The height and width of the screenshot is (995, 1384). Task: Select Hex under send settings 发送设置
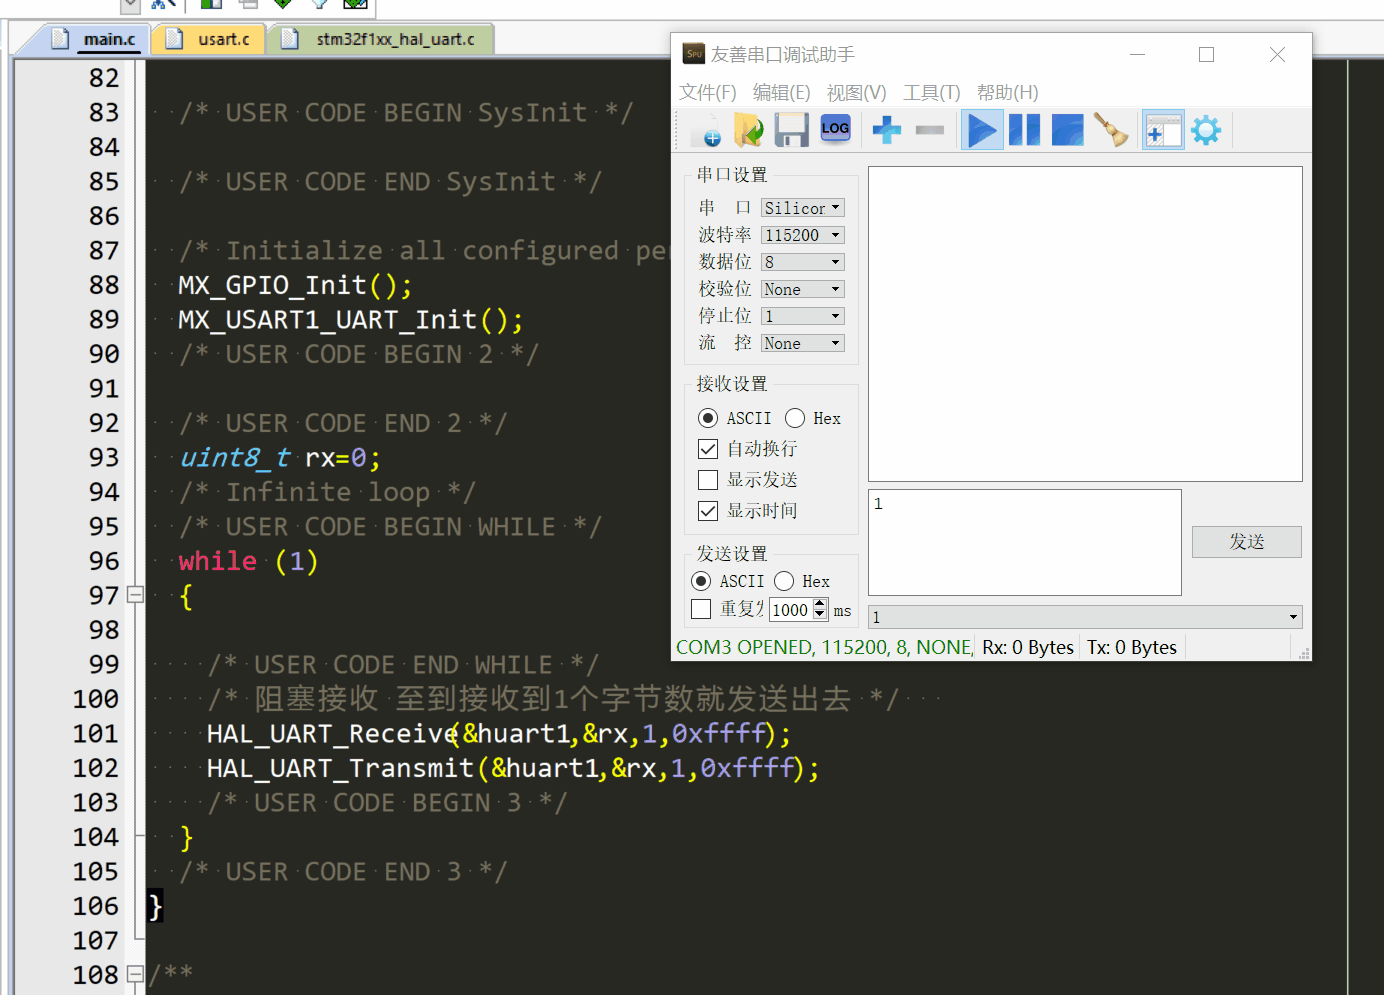click(784, 581)
